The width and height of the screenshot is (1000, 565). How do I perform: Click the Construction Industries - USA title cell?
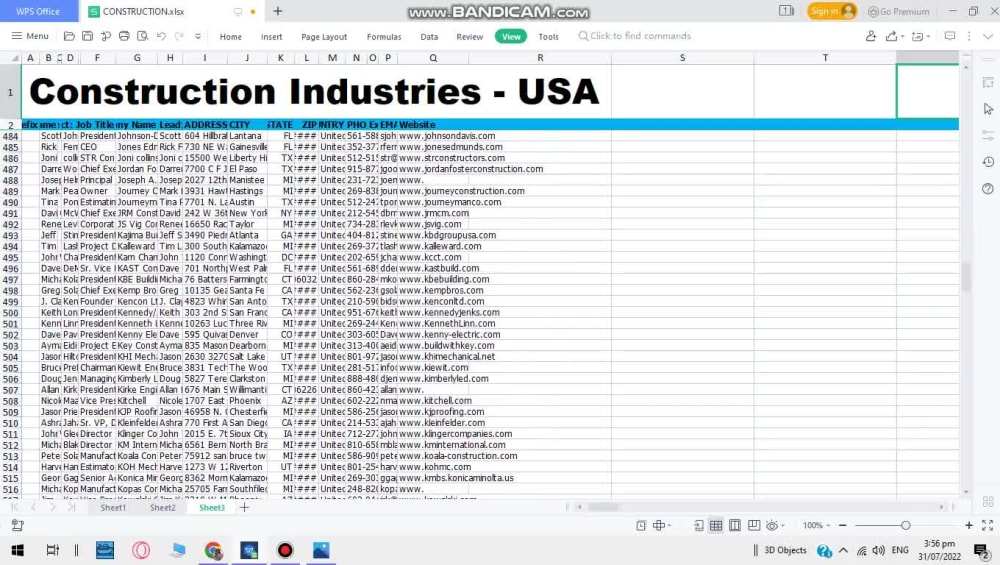[x=316, y=92]
